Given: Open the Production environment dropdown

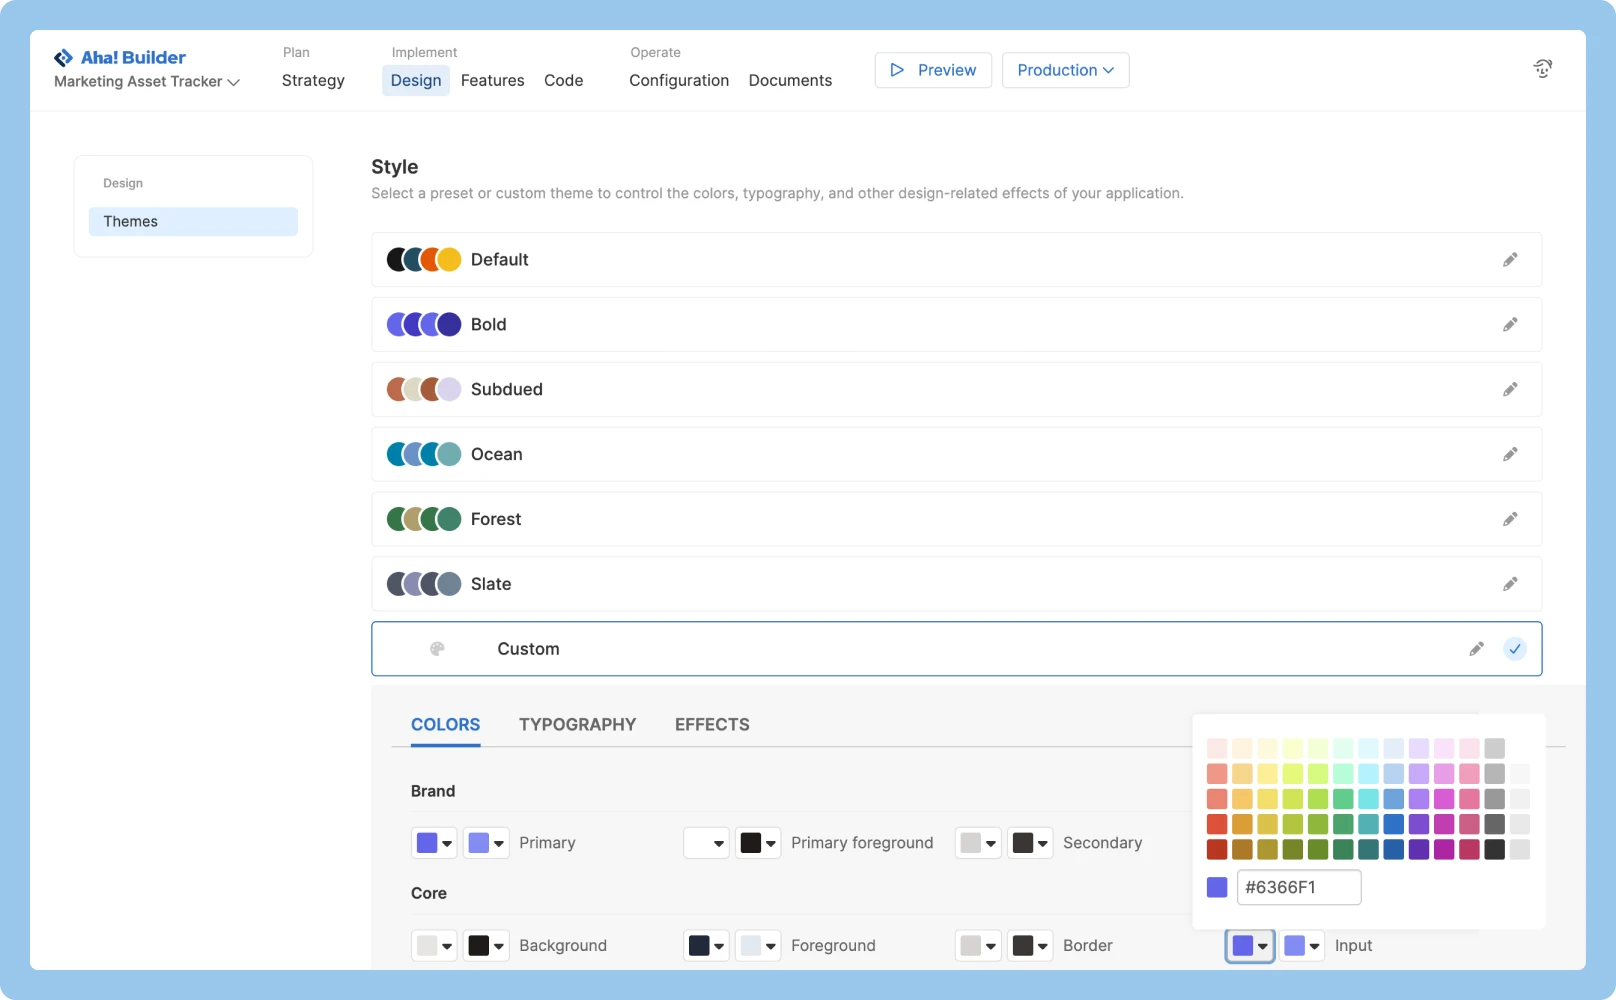Looking at the screenshot, I should pos(1065,70).
